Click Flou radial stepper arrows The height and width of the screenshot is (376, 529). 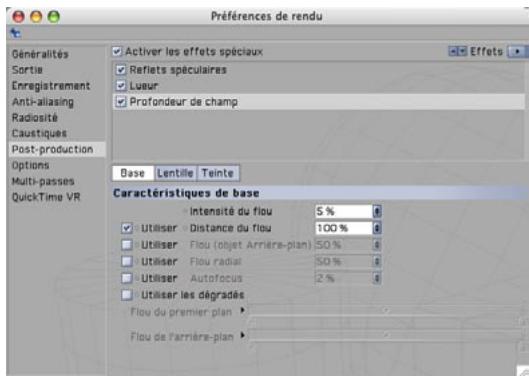[x=377, y=261]
